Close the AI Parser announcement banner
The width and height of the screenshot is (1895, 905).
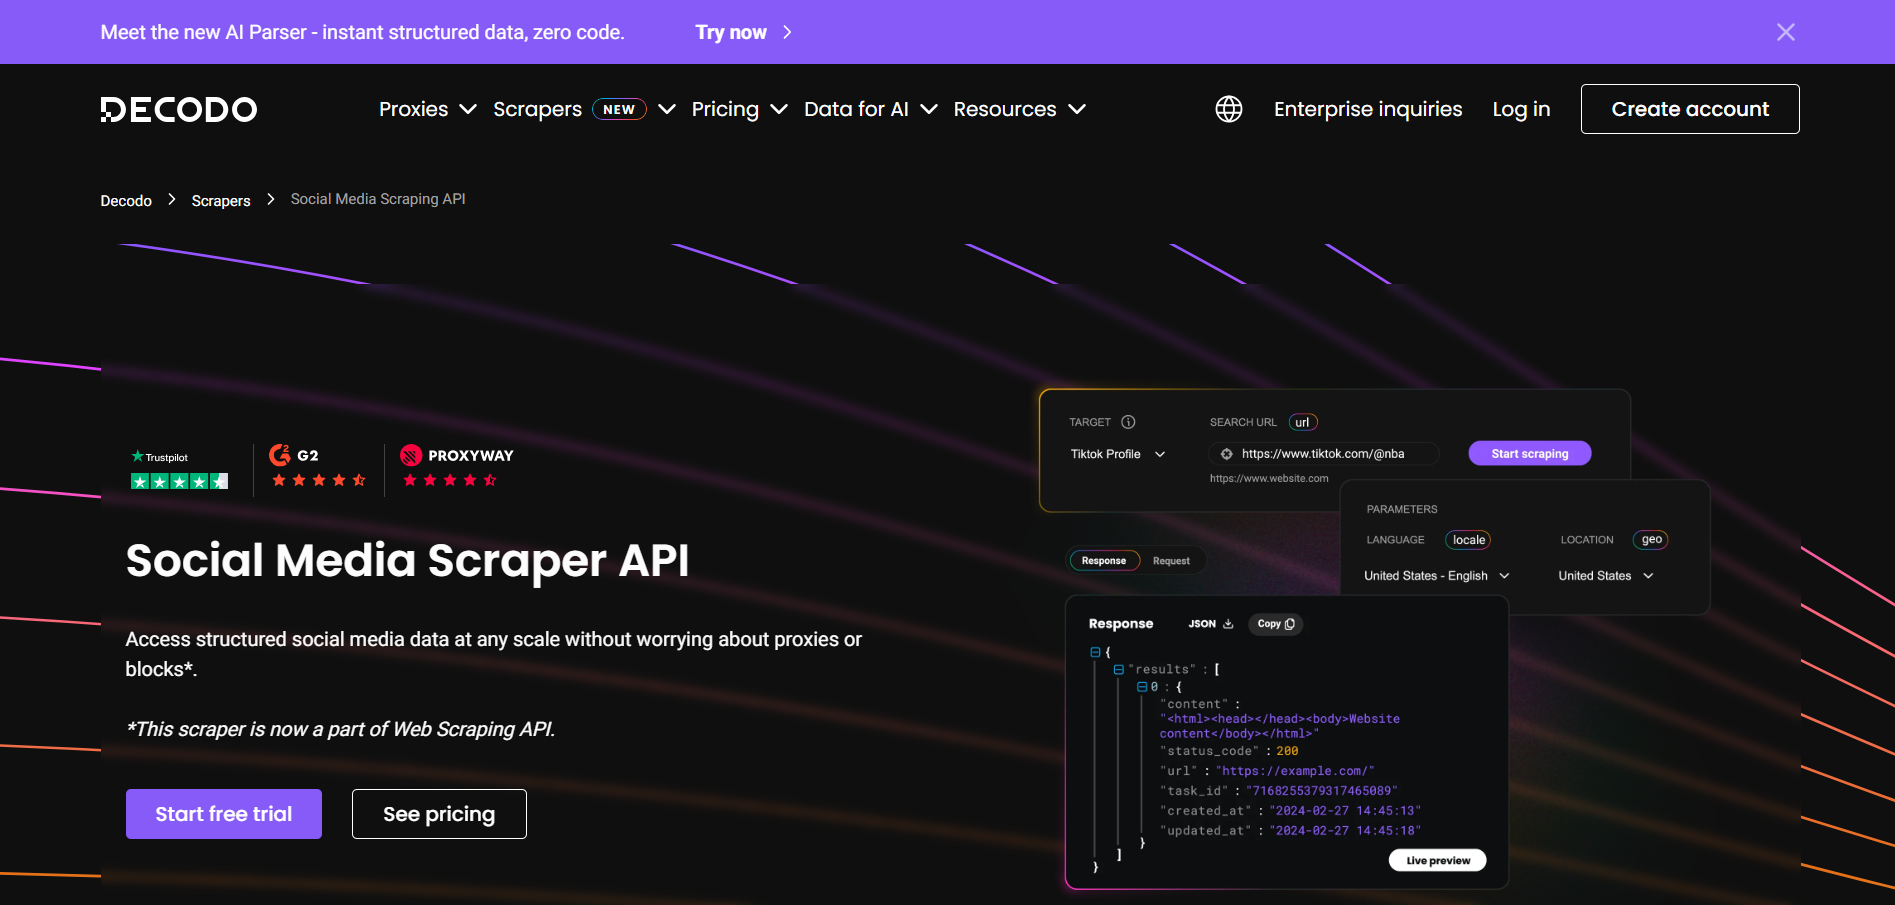(x=1786, y=32)
